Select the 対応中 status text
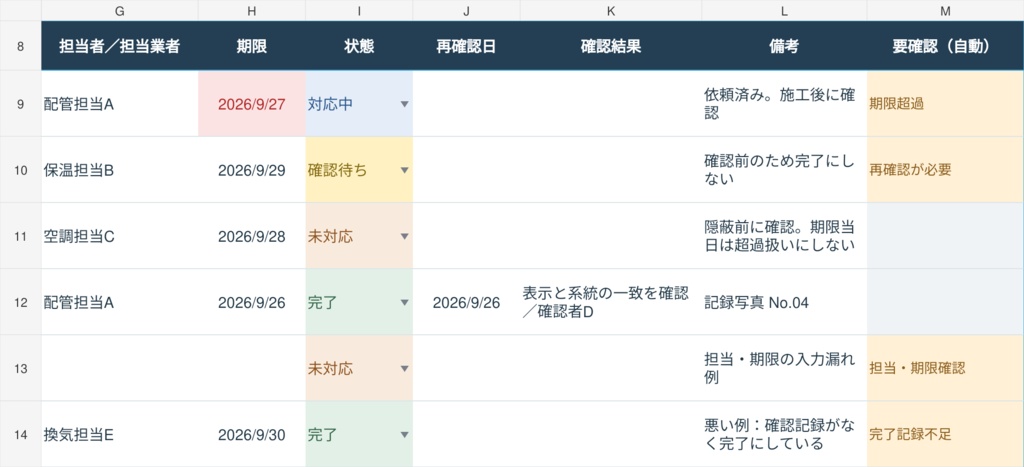Screen dimensions: 1024x467 click(x=330, y=105)
